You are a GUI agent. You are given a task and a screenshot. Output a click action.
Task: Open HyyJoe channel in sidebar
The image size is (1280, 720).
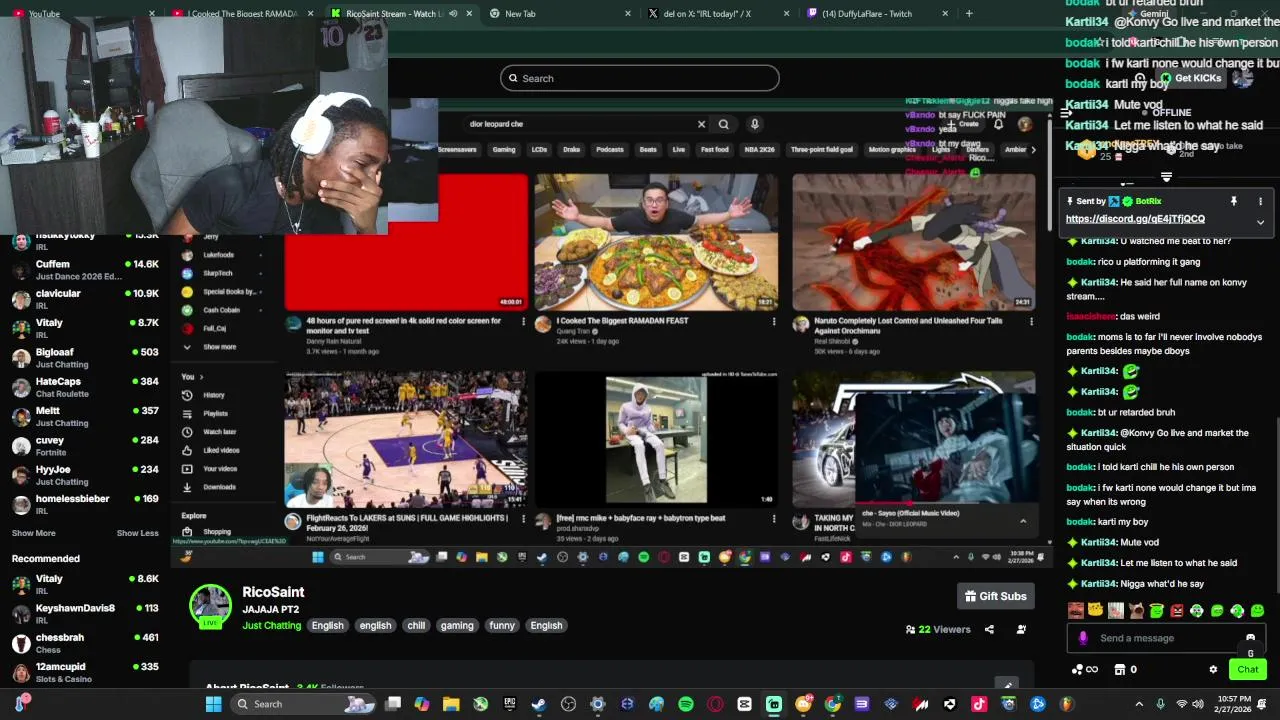click(x=85, y=475)
